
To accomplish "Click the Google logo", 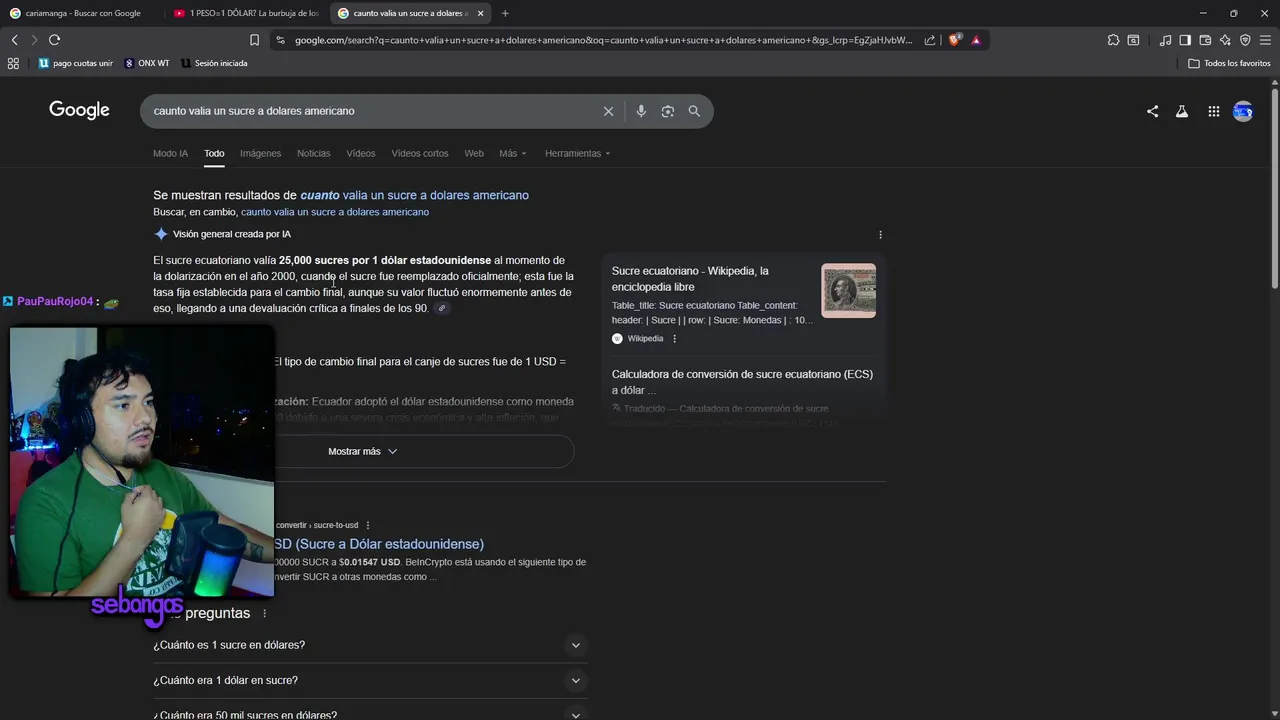I will (79, 110).
